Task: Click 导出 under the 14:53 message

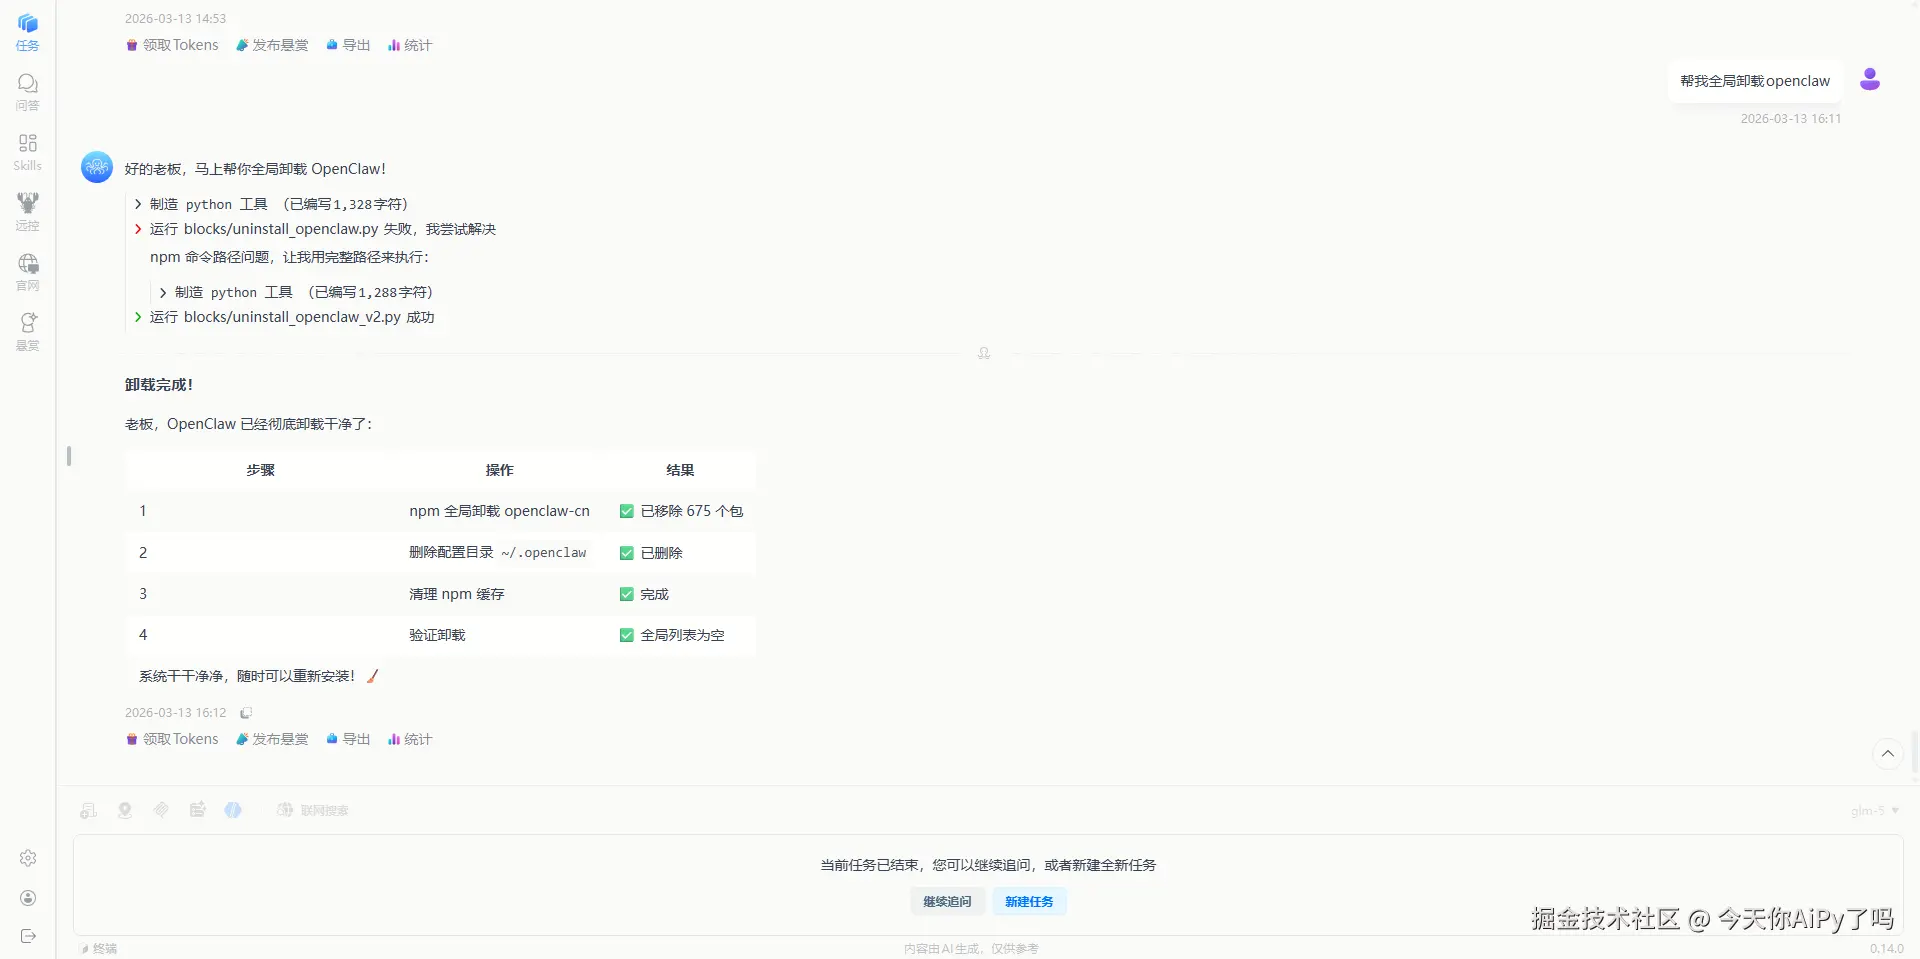Action: tap(348, 45)
